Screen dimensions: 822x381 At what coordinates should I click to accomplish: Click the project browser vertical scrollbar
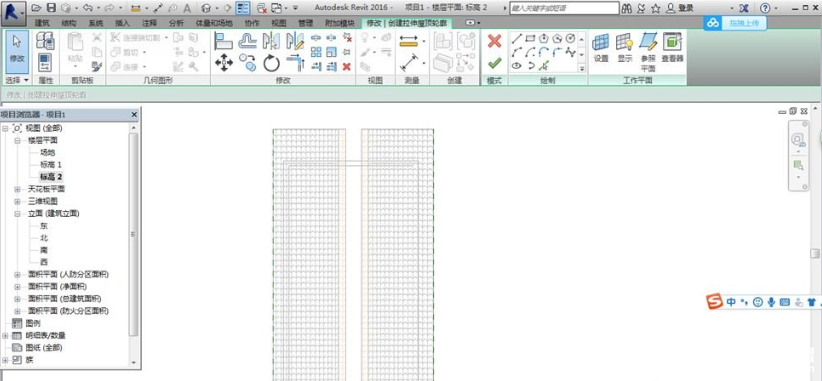click(133, 234)
